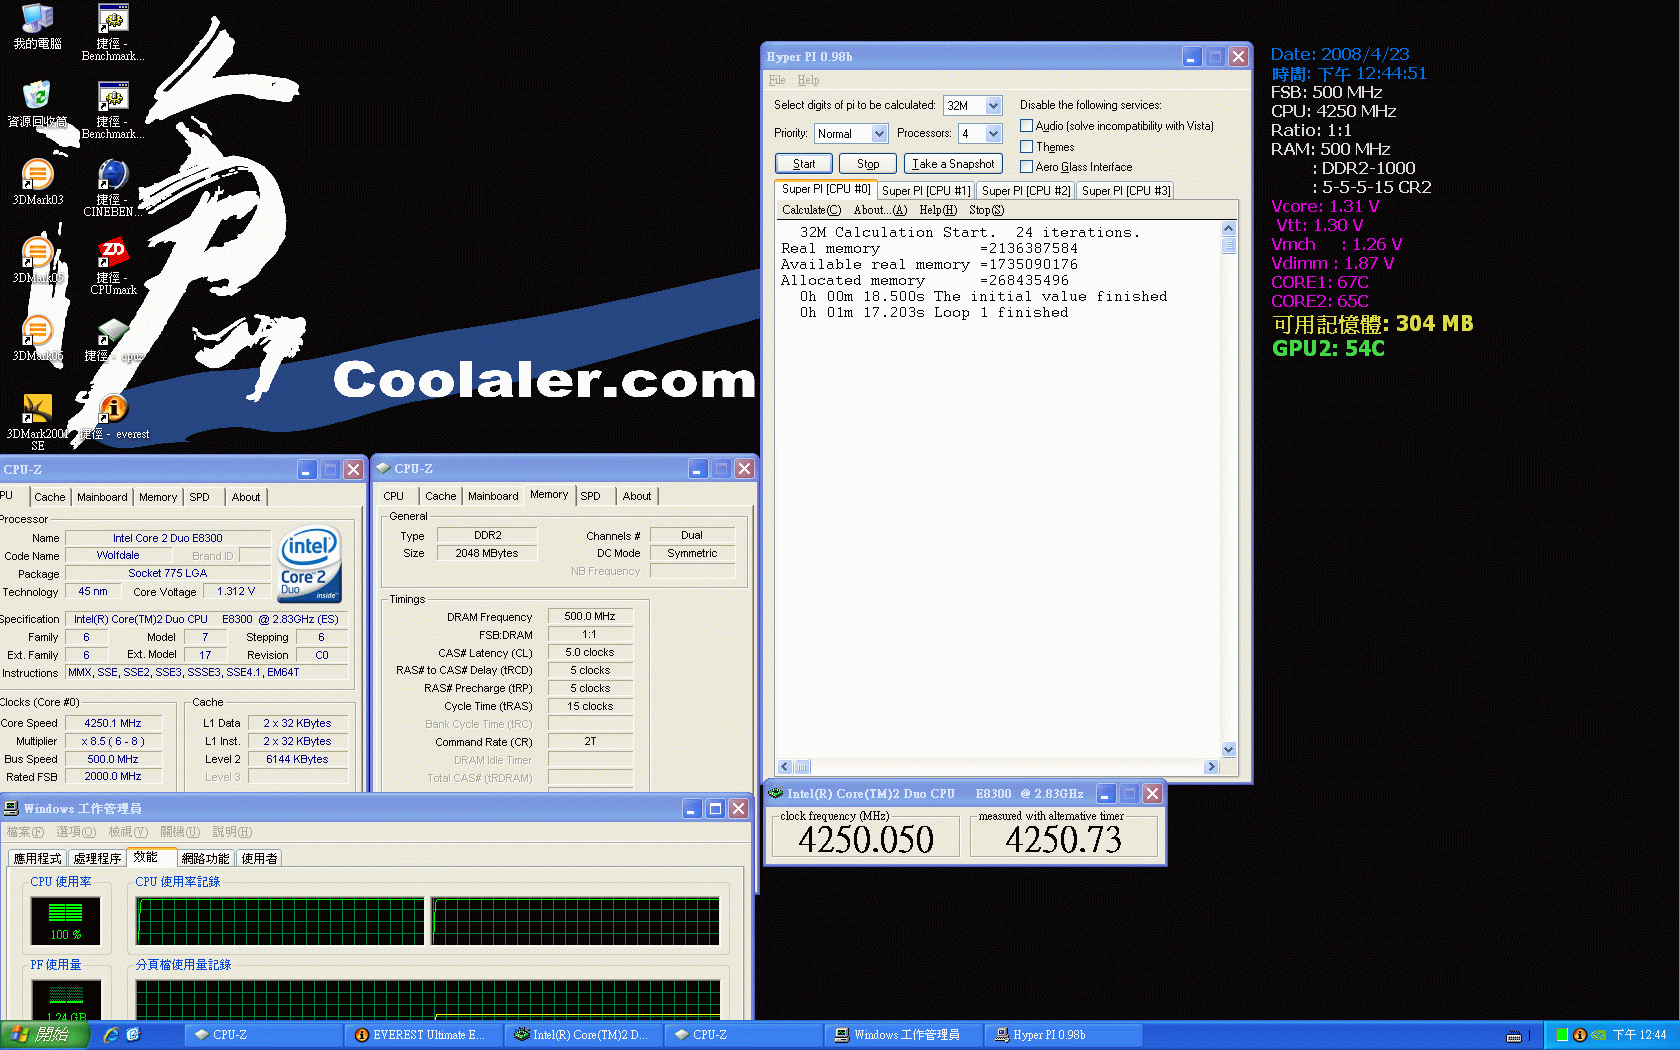This screenshot has height=1050, width=1680.
Task: Click the language bar keyboard icon
Action: [1514, 1036]
